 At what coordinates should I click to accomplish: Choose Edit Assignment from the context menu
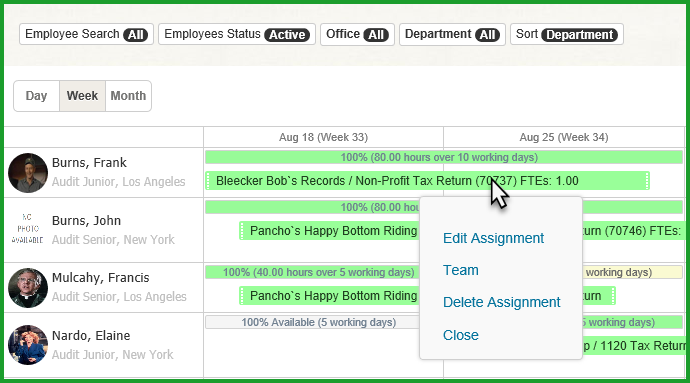click(x=493, y=238)
